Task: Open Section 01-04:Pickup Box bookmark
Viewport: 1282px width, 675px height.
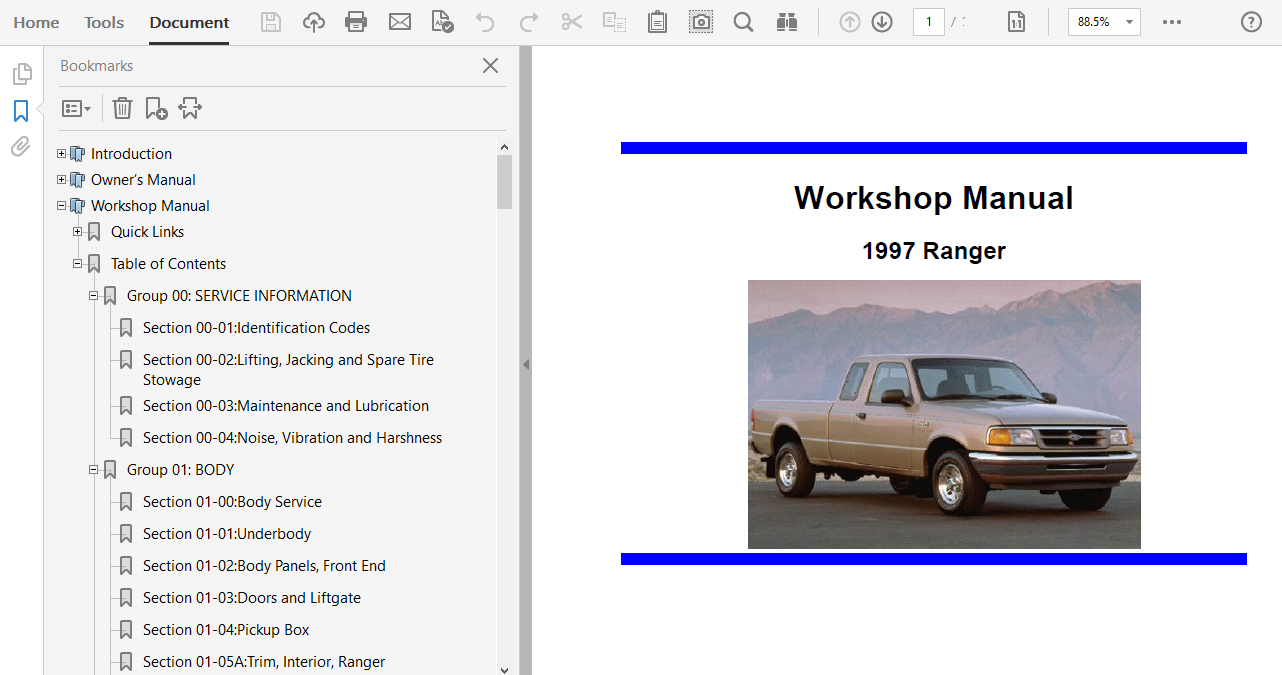Action: (x=225, y=630)
